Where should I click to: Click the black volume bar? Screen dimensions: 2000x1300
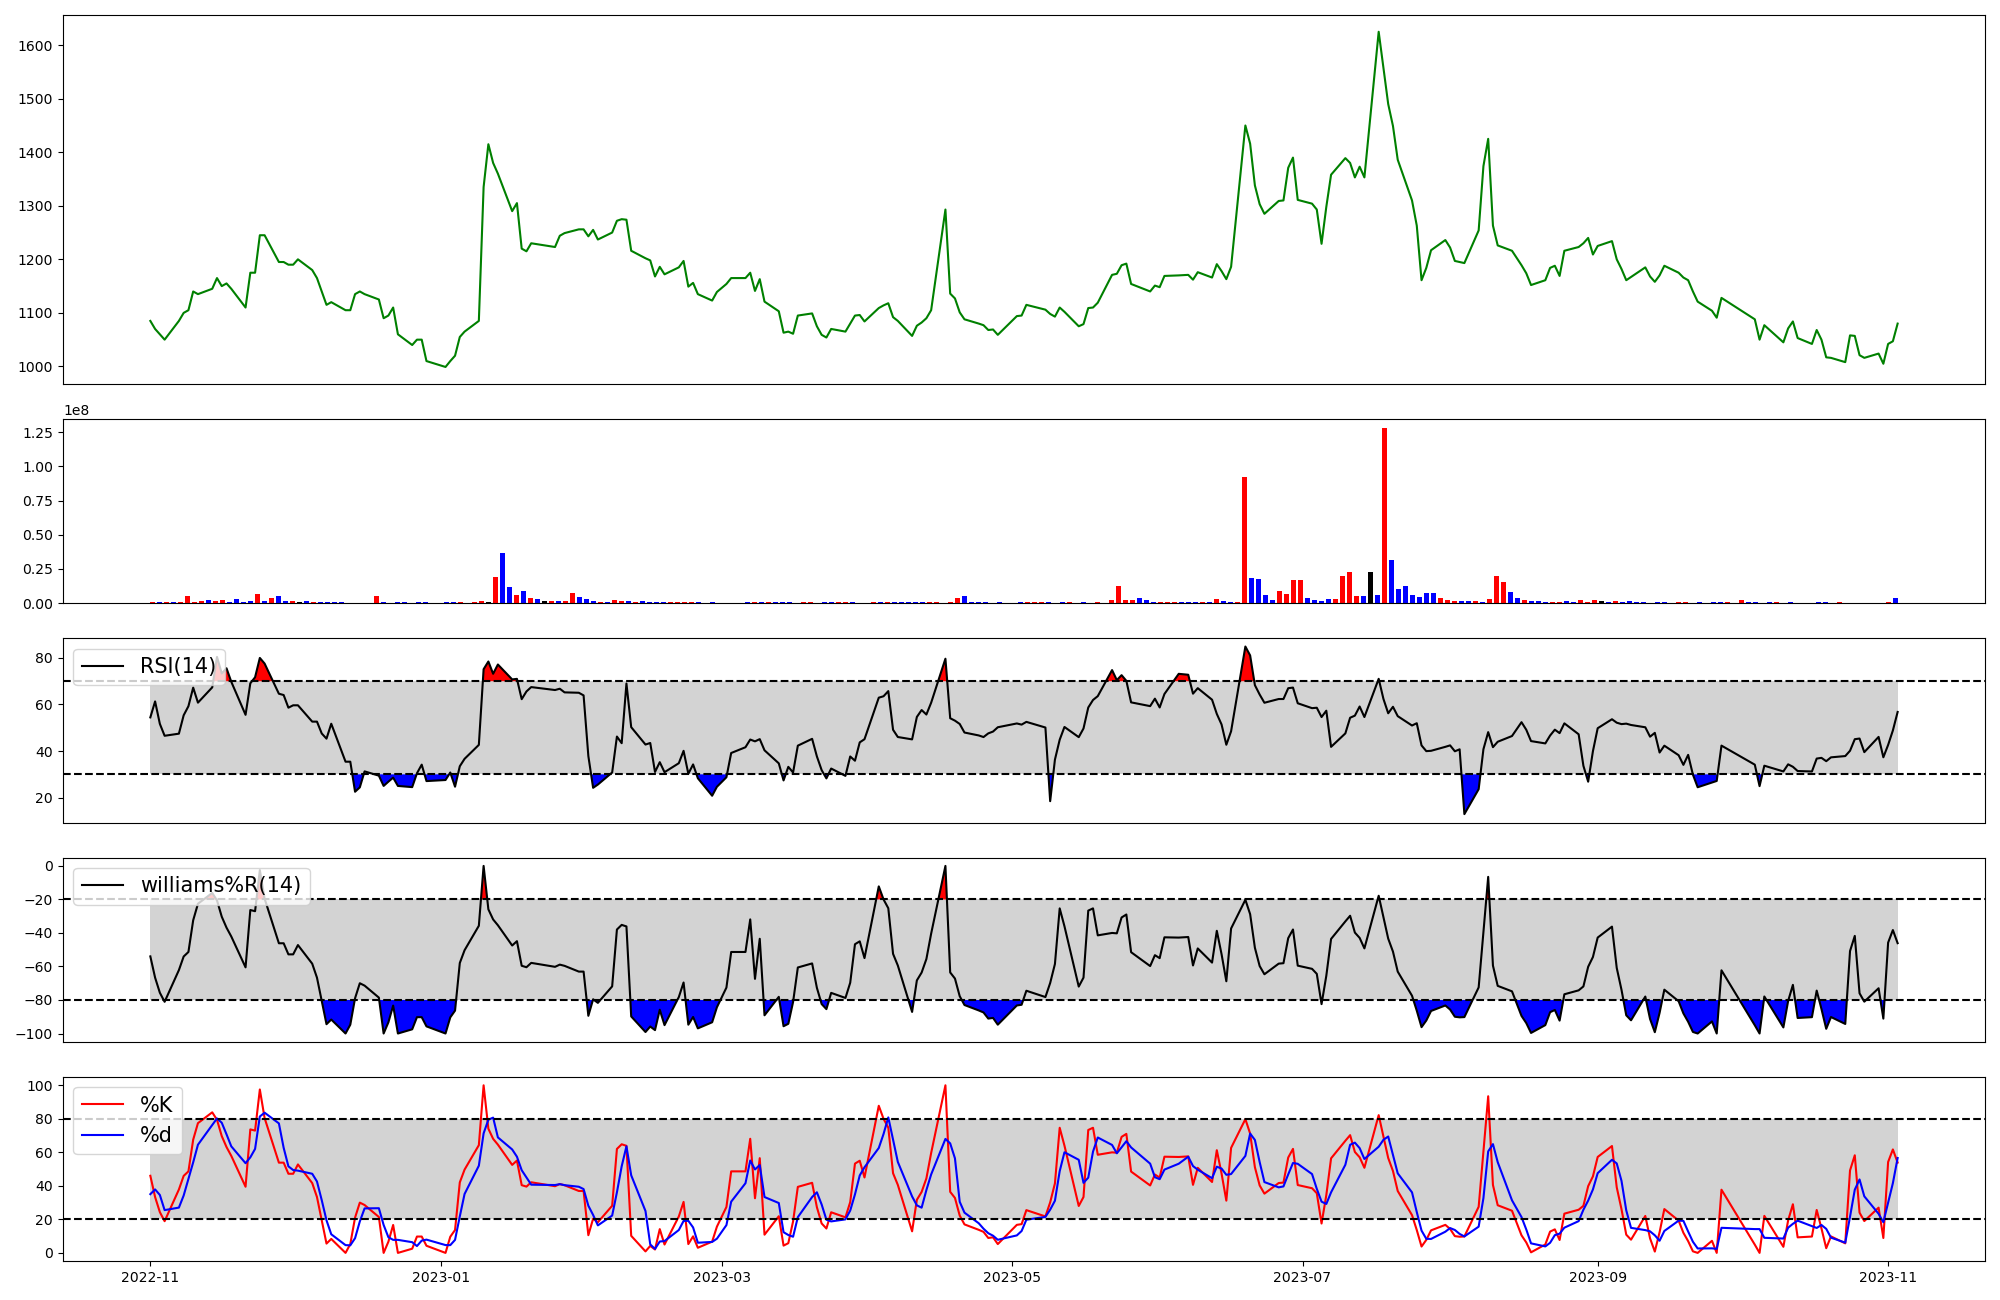(x=1370, y=588)
